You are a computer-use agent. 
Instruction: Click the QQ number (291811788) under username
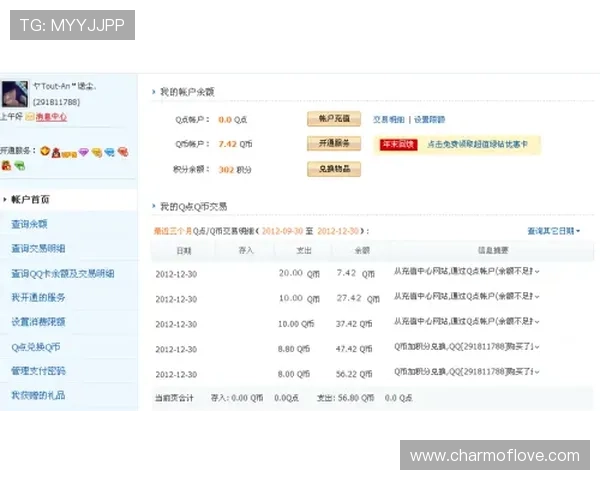coord(57,102)
